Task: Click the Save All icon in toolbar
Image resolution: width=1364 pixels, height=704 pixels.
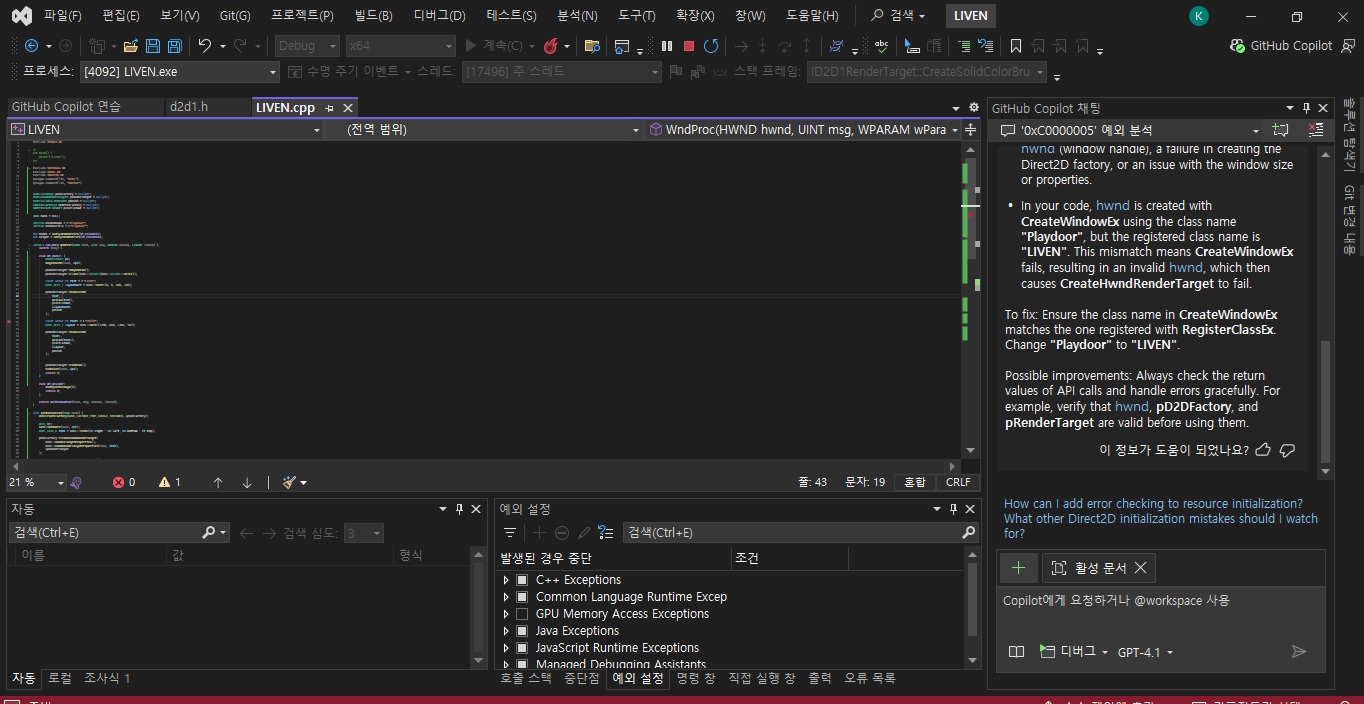Action: point(174,46)
